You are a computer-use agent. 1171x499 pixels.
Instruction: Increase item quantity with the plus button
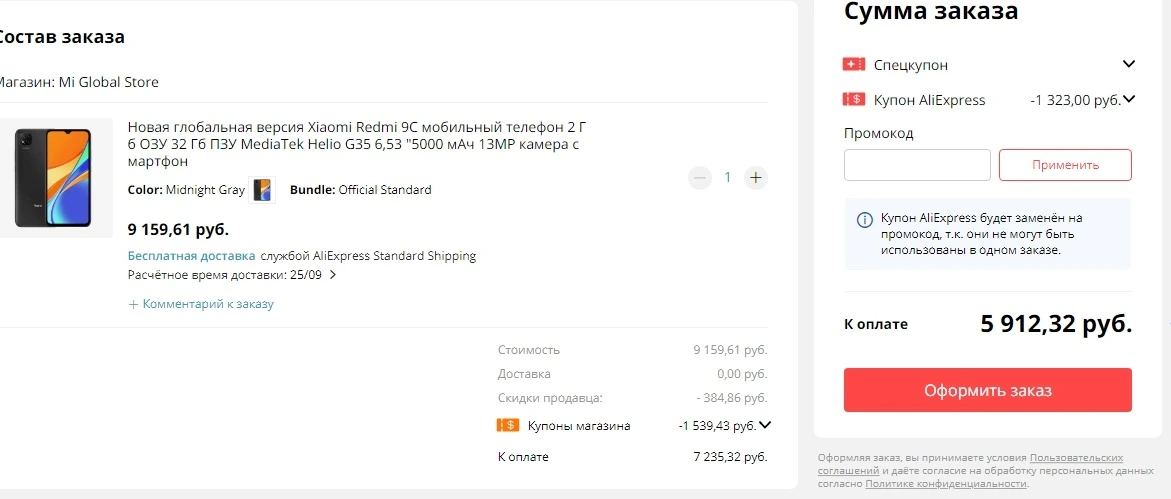[x=756, y=178]
